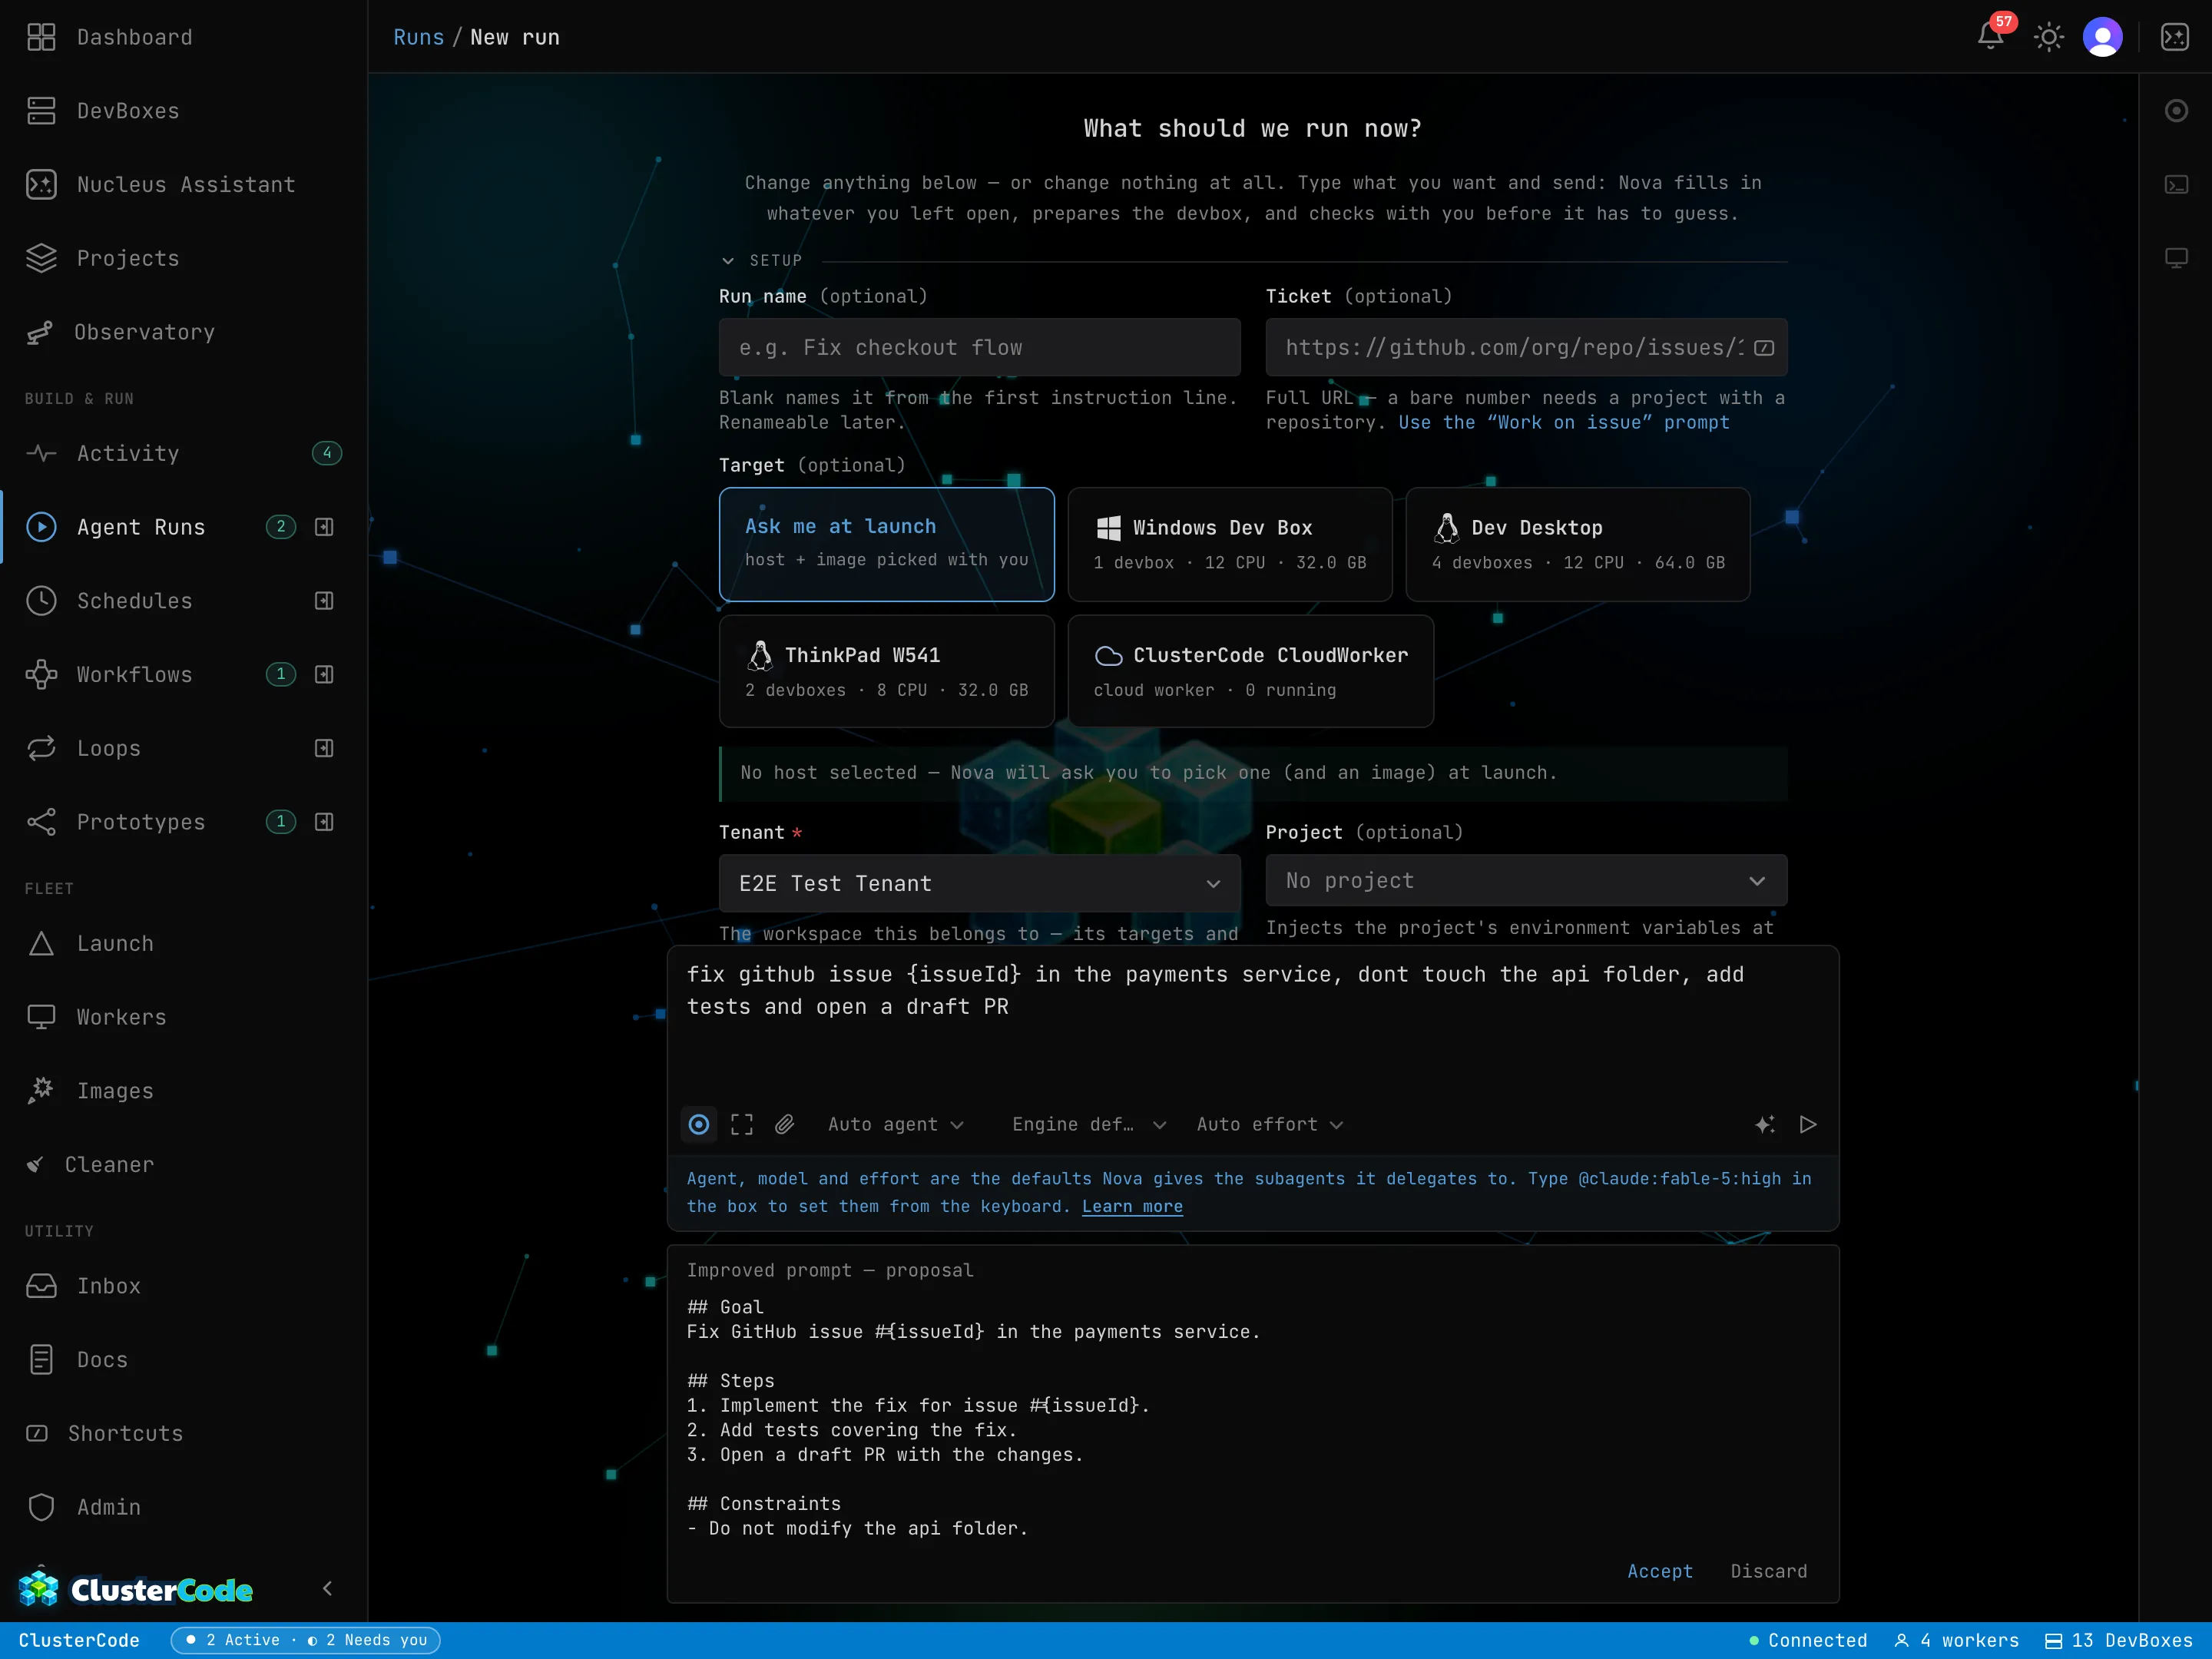Open the notifications bell
Image resolution: width=2212 pixels, height=1659 pixels.
(x=1990, y=37)
